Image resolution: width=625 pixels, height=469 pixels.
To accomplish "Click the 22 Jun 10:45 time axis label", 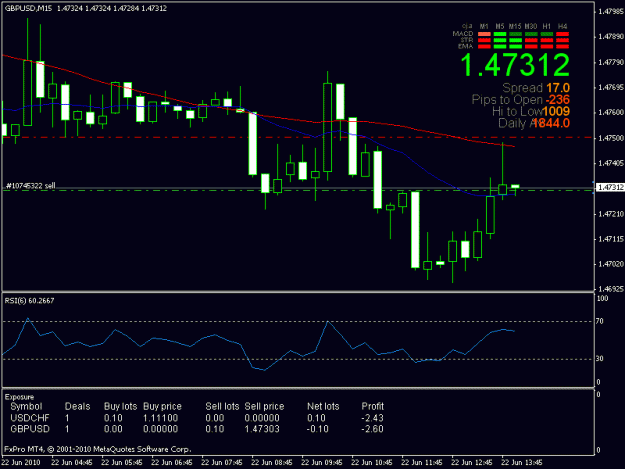I will [x=371, y=463].
